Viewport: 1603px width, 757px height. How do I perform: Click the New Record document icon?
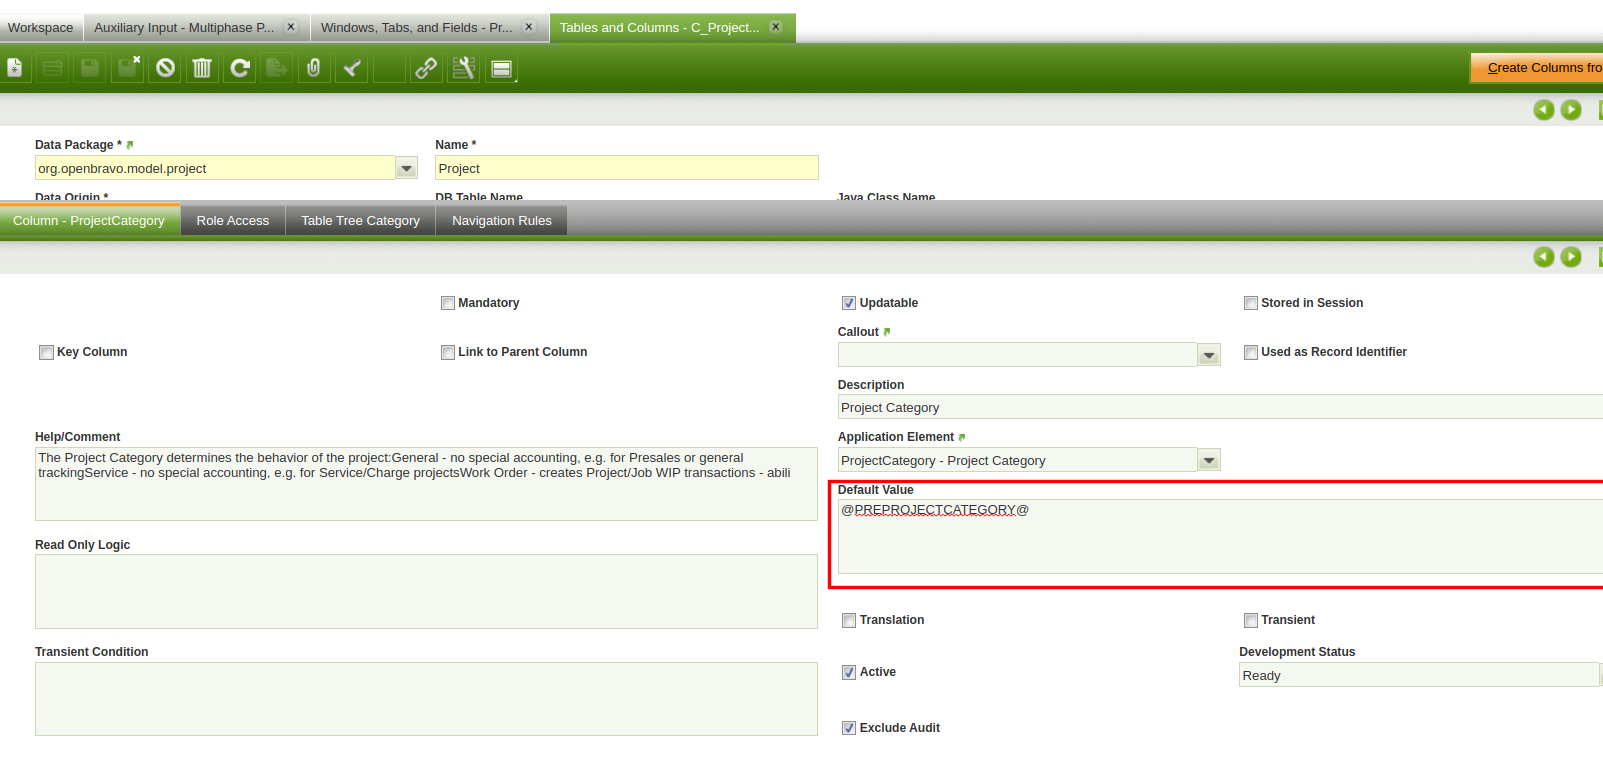tap(15, 68)
